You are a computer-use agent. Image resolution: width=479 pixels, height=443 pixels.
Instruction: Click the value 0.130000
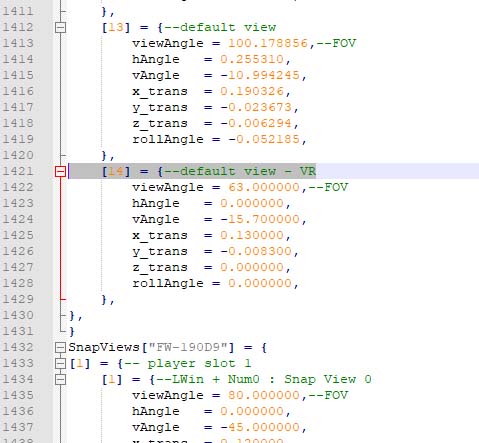point(252,235)
